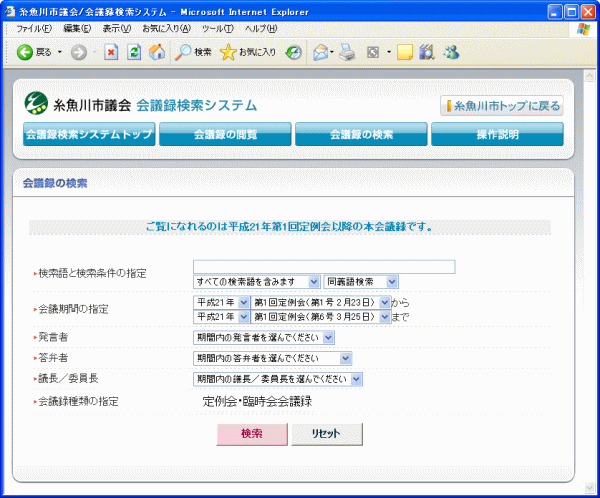This screenshot has width=600, height=498.
Task: Click 糸魚川市トップに戻る button
Action: coord(502,106)
